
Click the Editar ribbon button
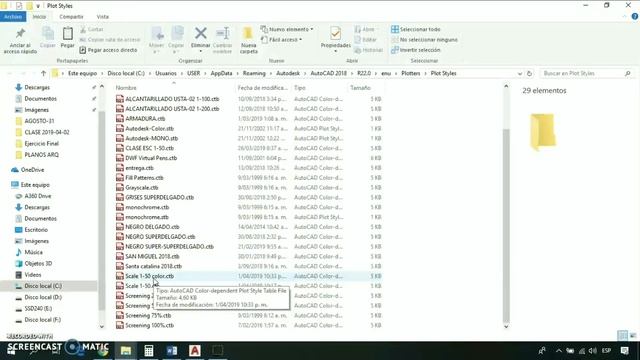coord(366,40)
